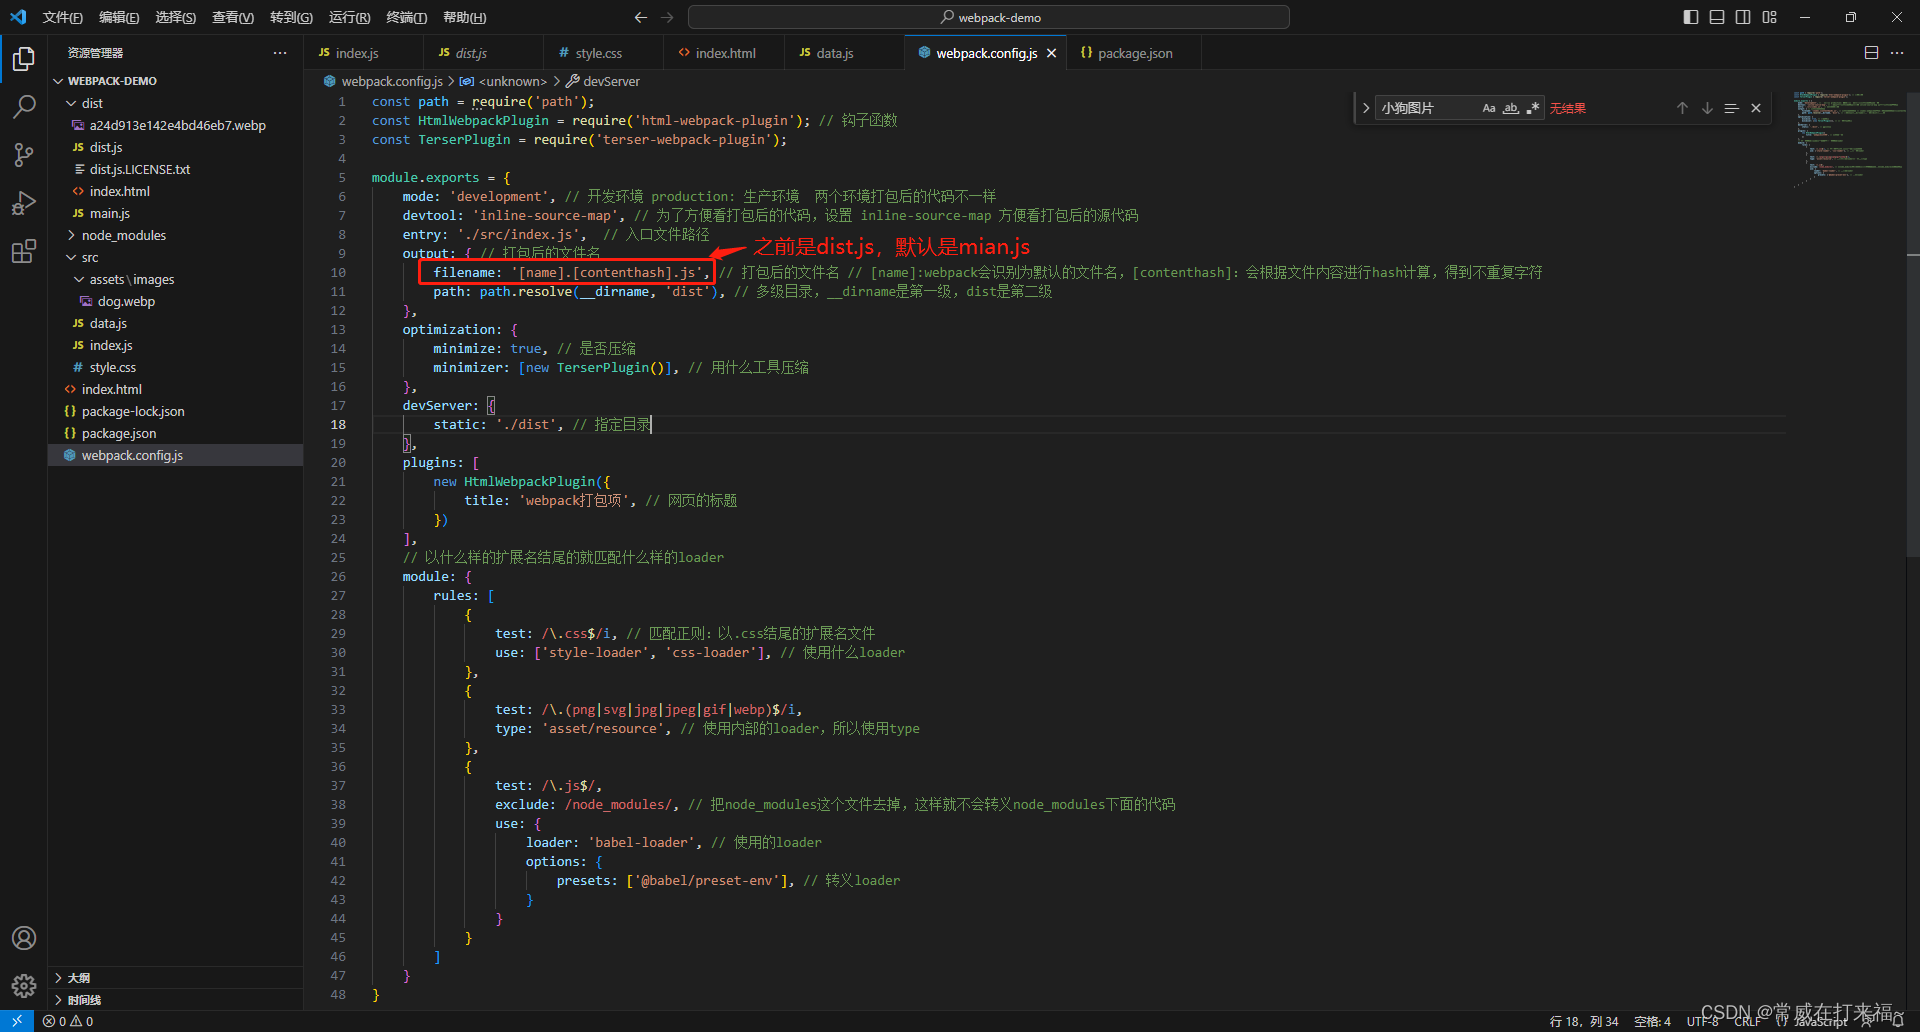This screenshot has width=1920, height=1032.
Task: Click the webpack-demo command center search
Action: click(x=989, y=17)
